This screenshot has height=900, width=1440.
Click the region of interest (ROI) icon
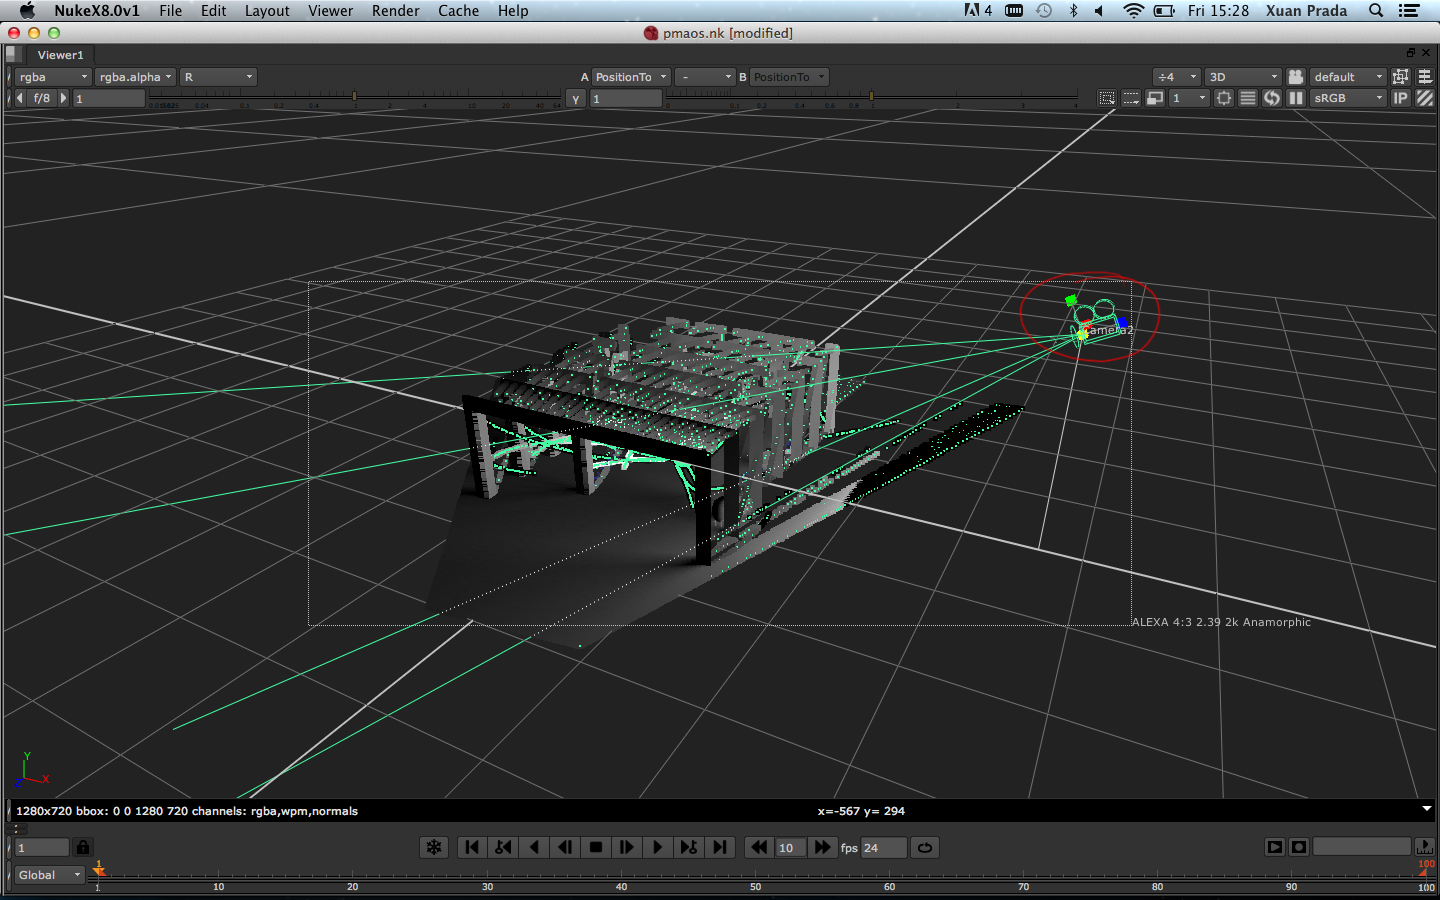click(1107, 98)
